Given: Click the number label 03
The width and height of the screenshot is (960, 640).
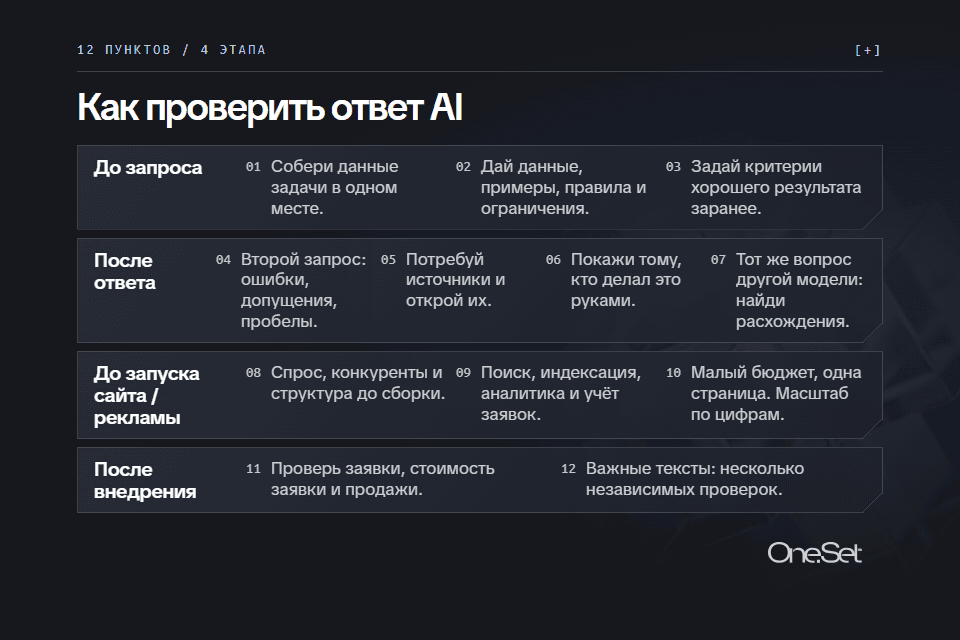Looking at the screenshot, I should tap(673, 167).
